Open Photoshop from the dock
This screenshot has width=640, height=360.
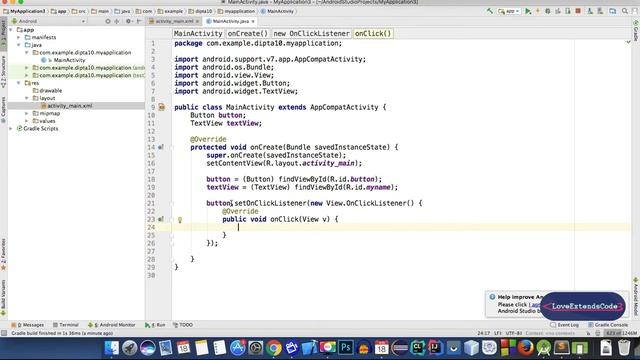point(345,348)
